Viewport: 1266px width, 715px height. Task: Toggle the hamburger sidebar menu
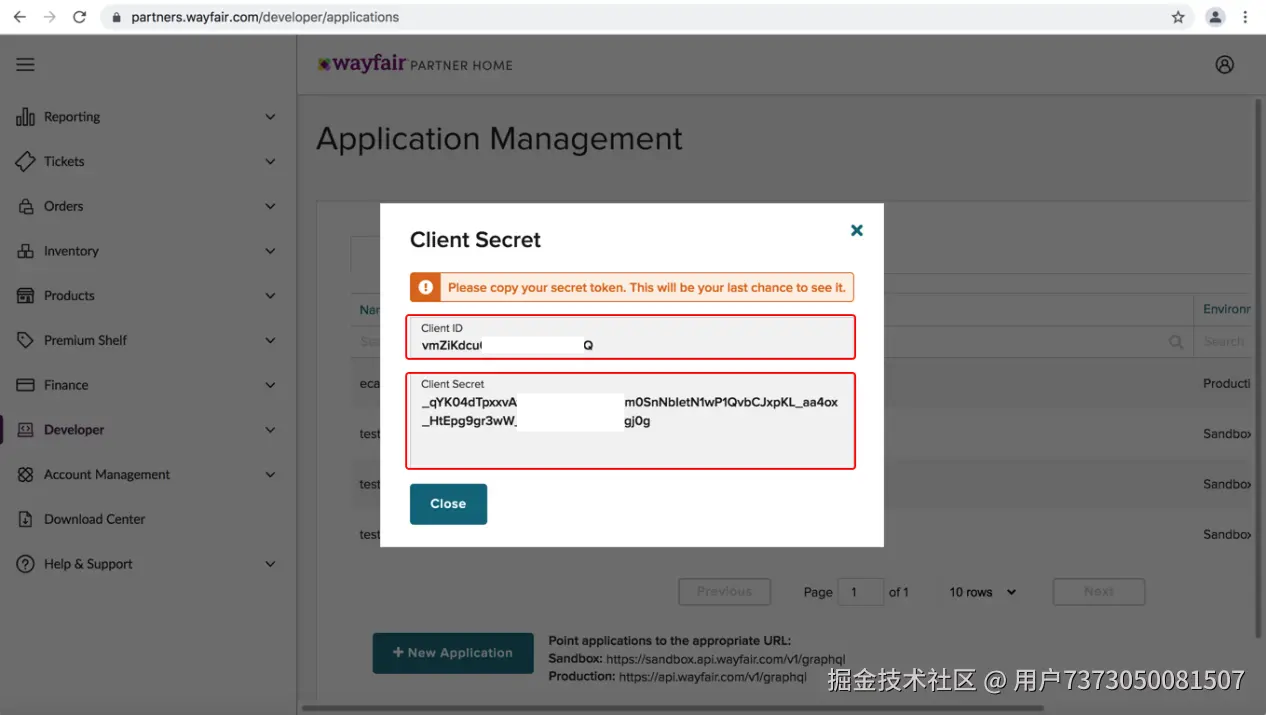(x=25, y=64)
